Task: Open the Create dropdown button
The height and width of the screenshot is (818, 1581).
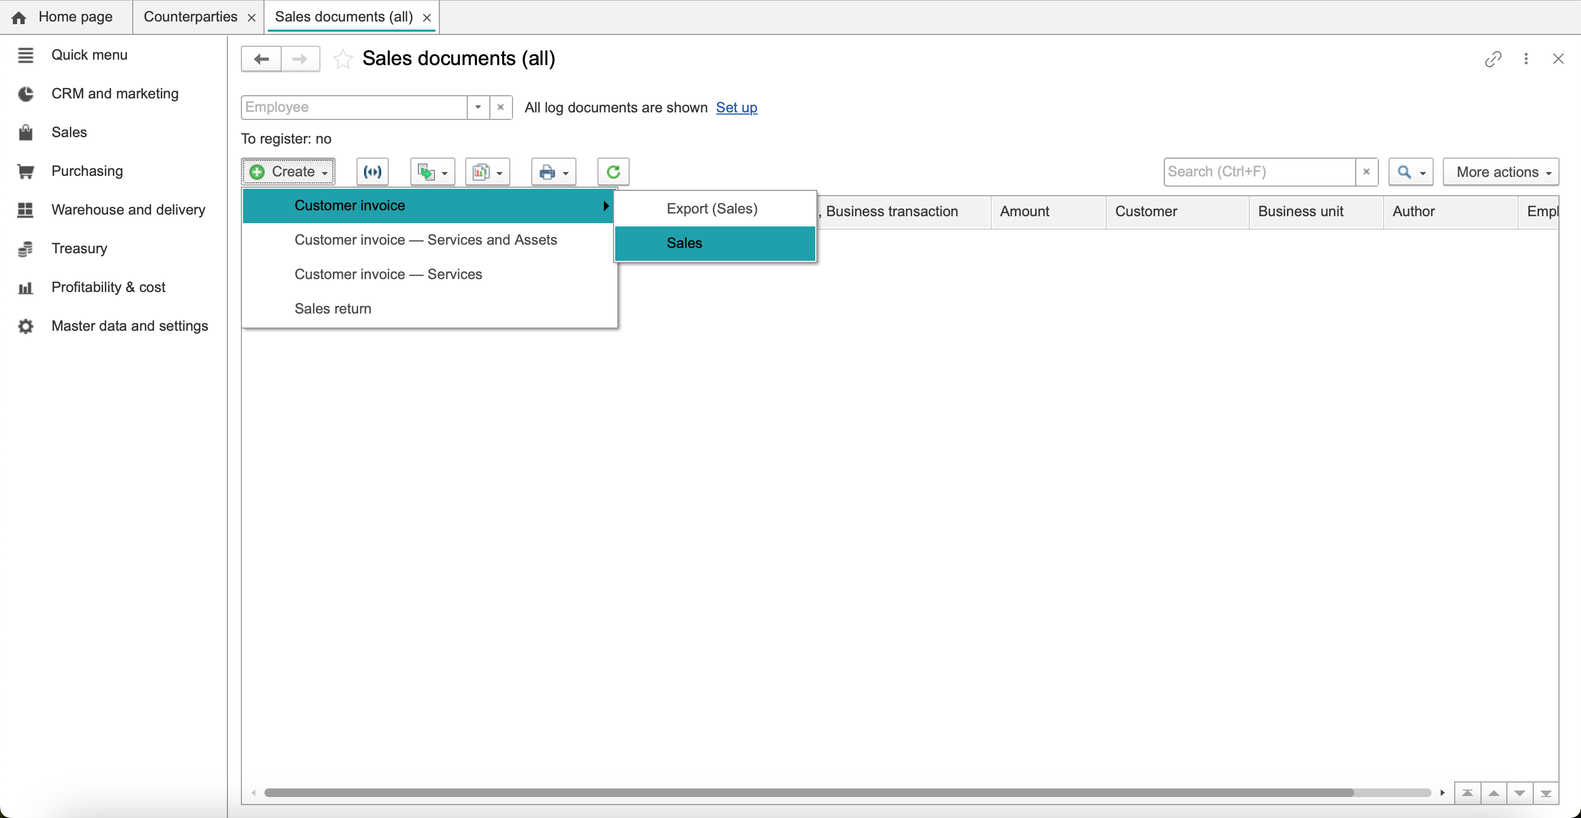Action: [288, 172]
